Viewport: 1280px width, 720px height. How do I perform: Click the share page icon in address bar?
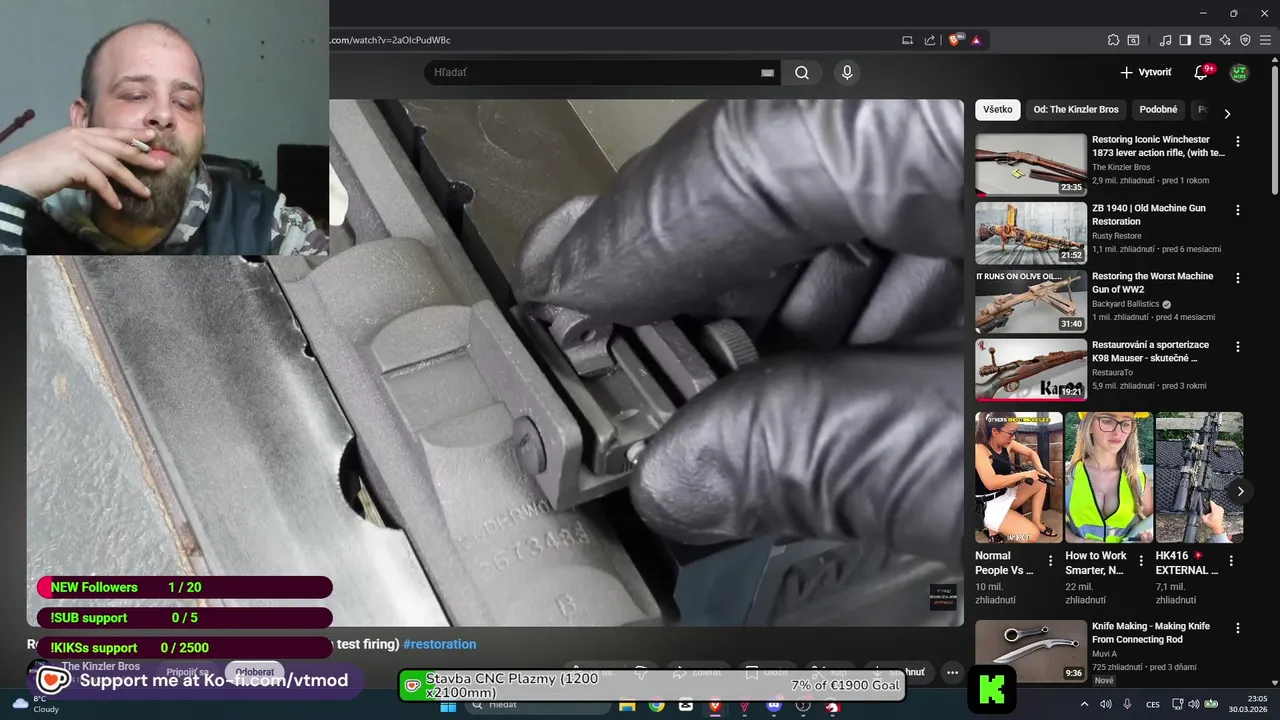930,40
